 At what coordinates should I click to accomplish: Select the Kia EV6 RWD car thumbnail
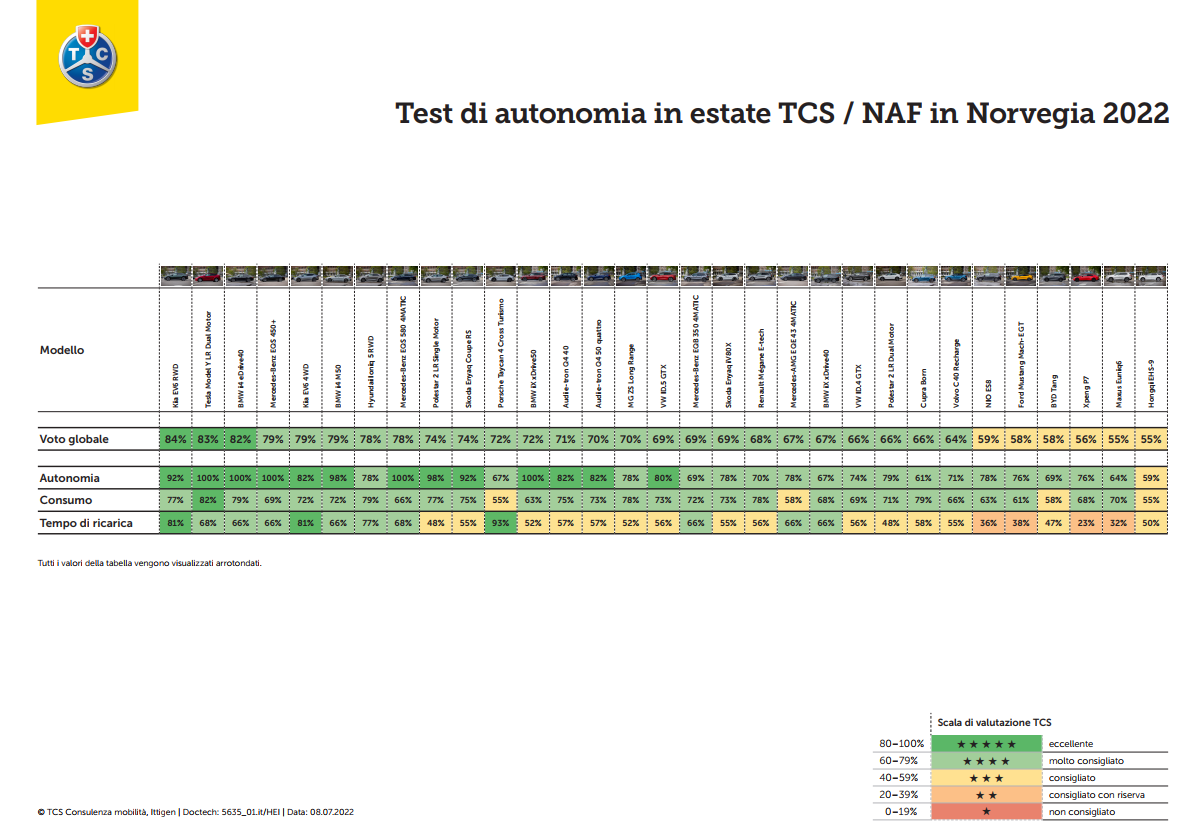[176, 276]
